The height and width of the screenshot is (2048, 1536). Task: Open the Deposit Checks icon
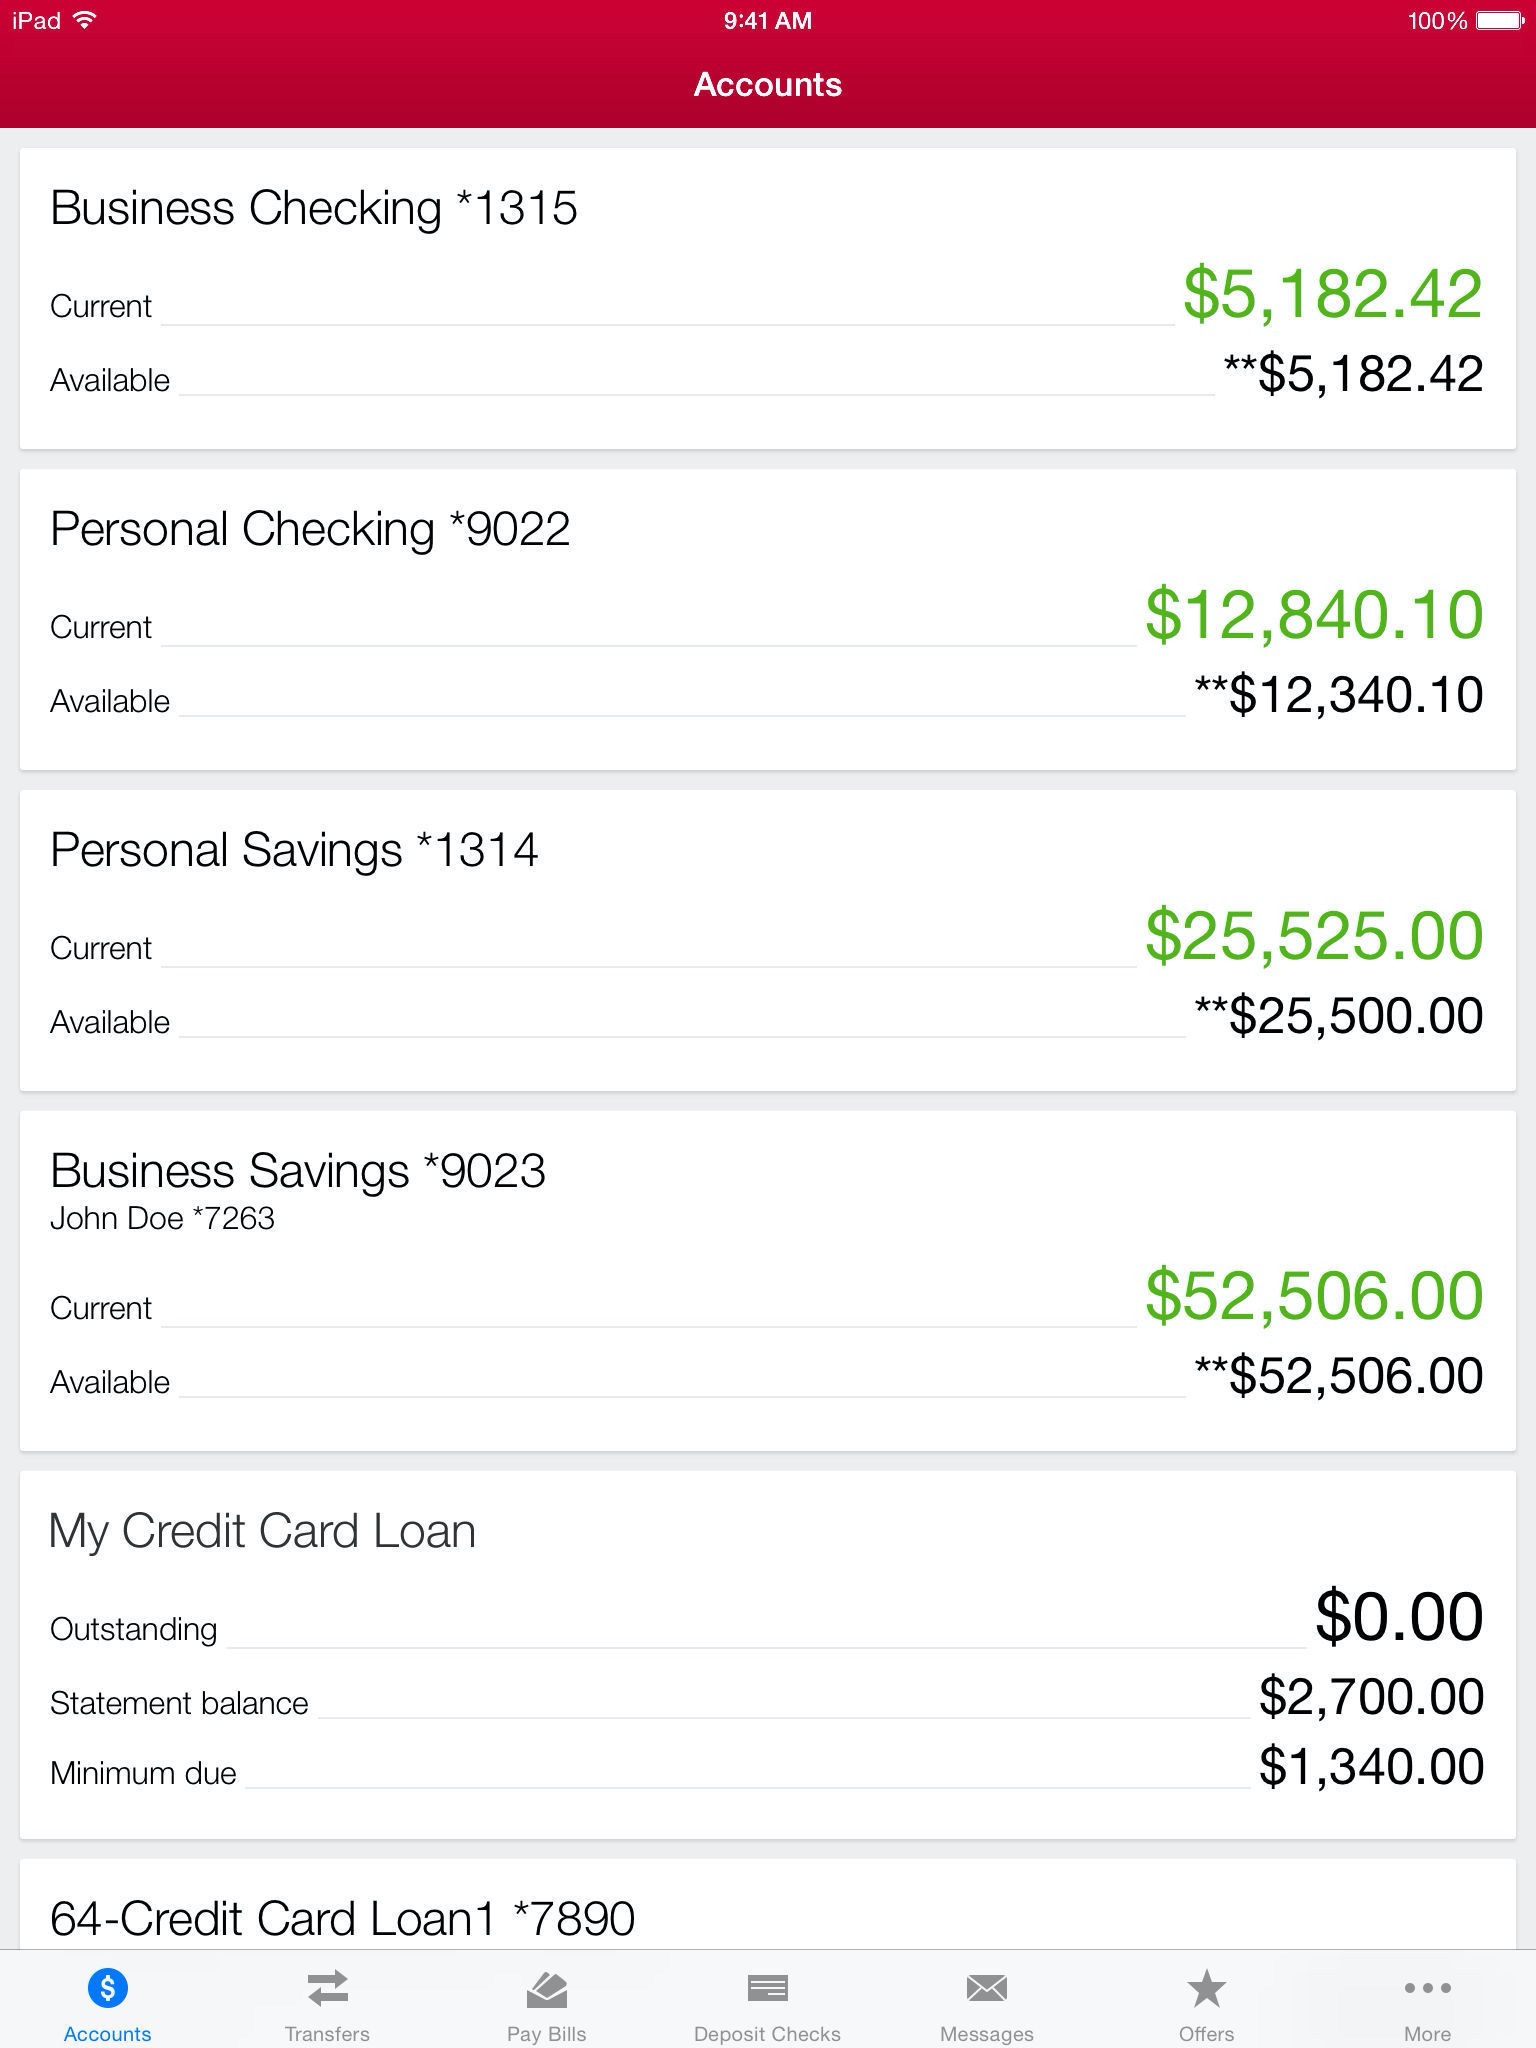click(x=767, y=1988)
